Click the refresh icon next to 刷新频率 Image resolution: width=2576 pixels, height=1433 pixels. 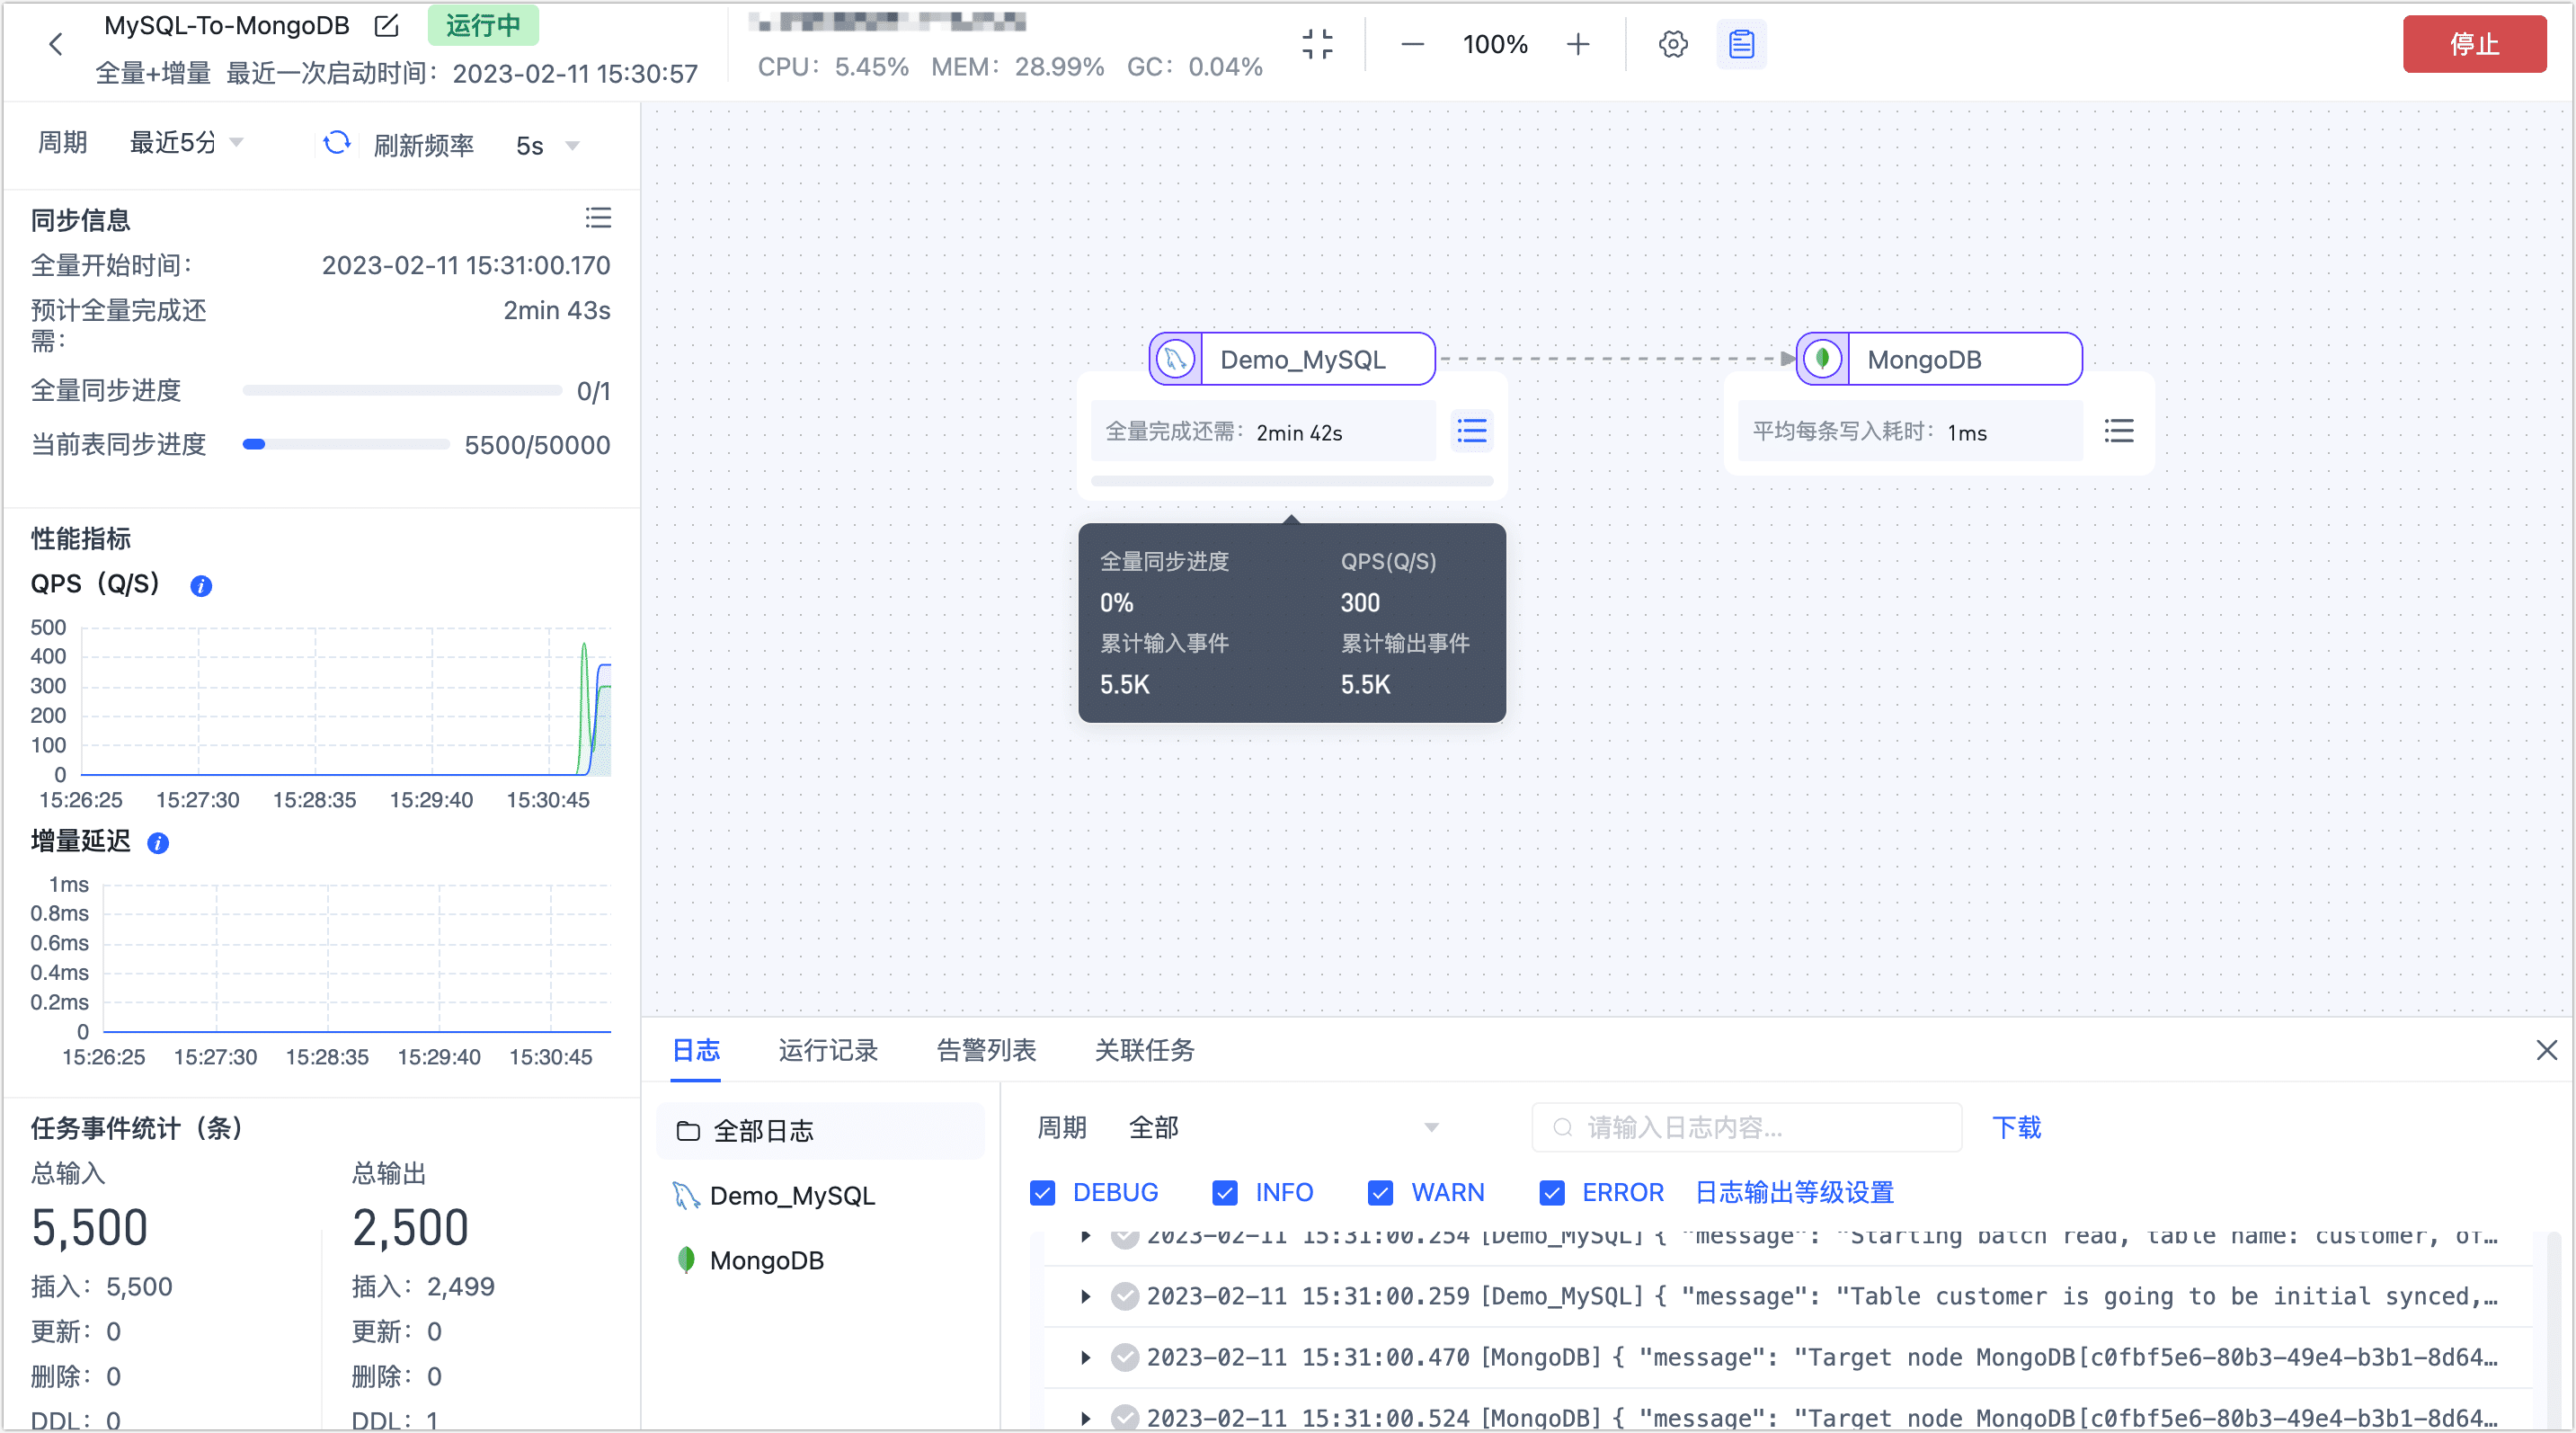pyautogui.click(x=337, y=143)
